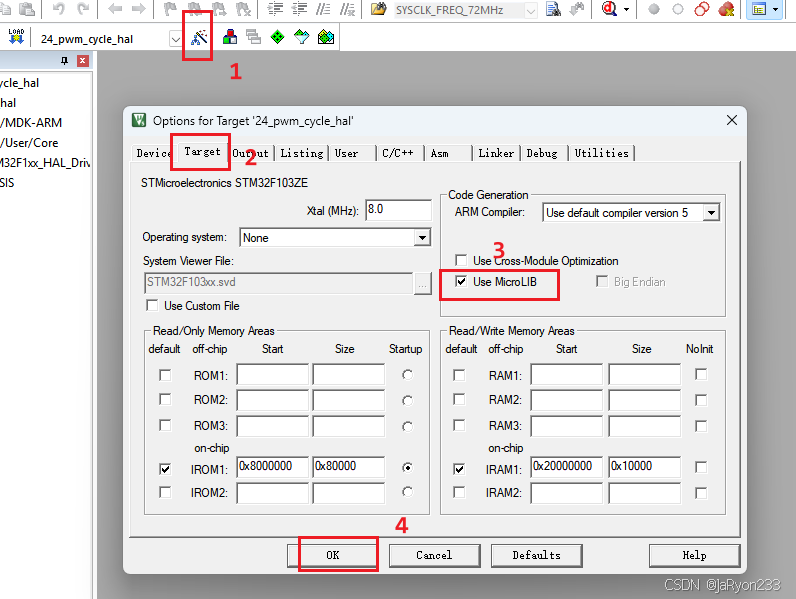Switch to the Utilities tab

602,153
